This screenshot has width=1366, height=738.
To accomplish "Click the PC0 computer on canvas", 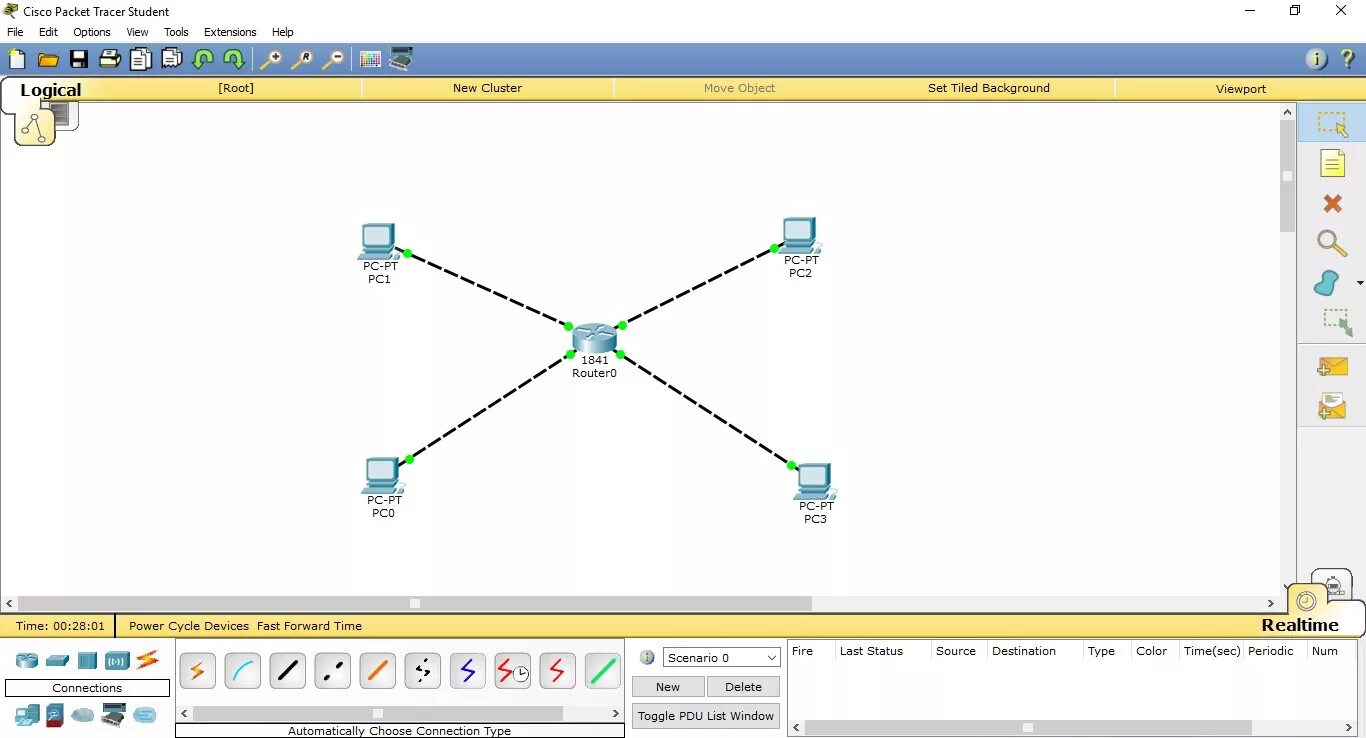I will 382,476.
